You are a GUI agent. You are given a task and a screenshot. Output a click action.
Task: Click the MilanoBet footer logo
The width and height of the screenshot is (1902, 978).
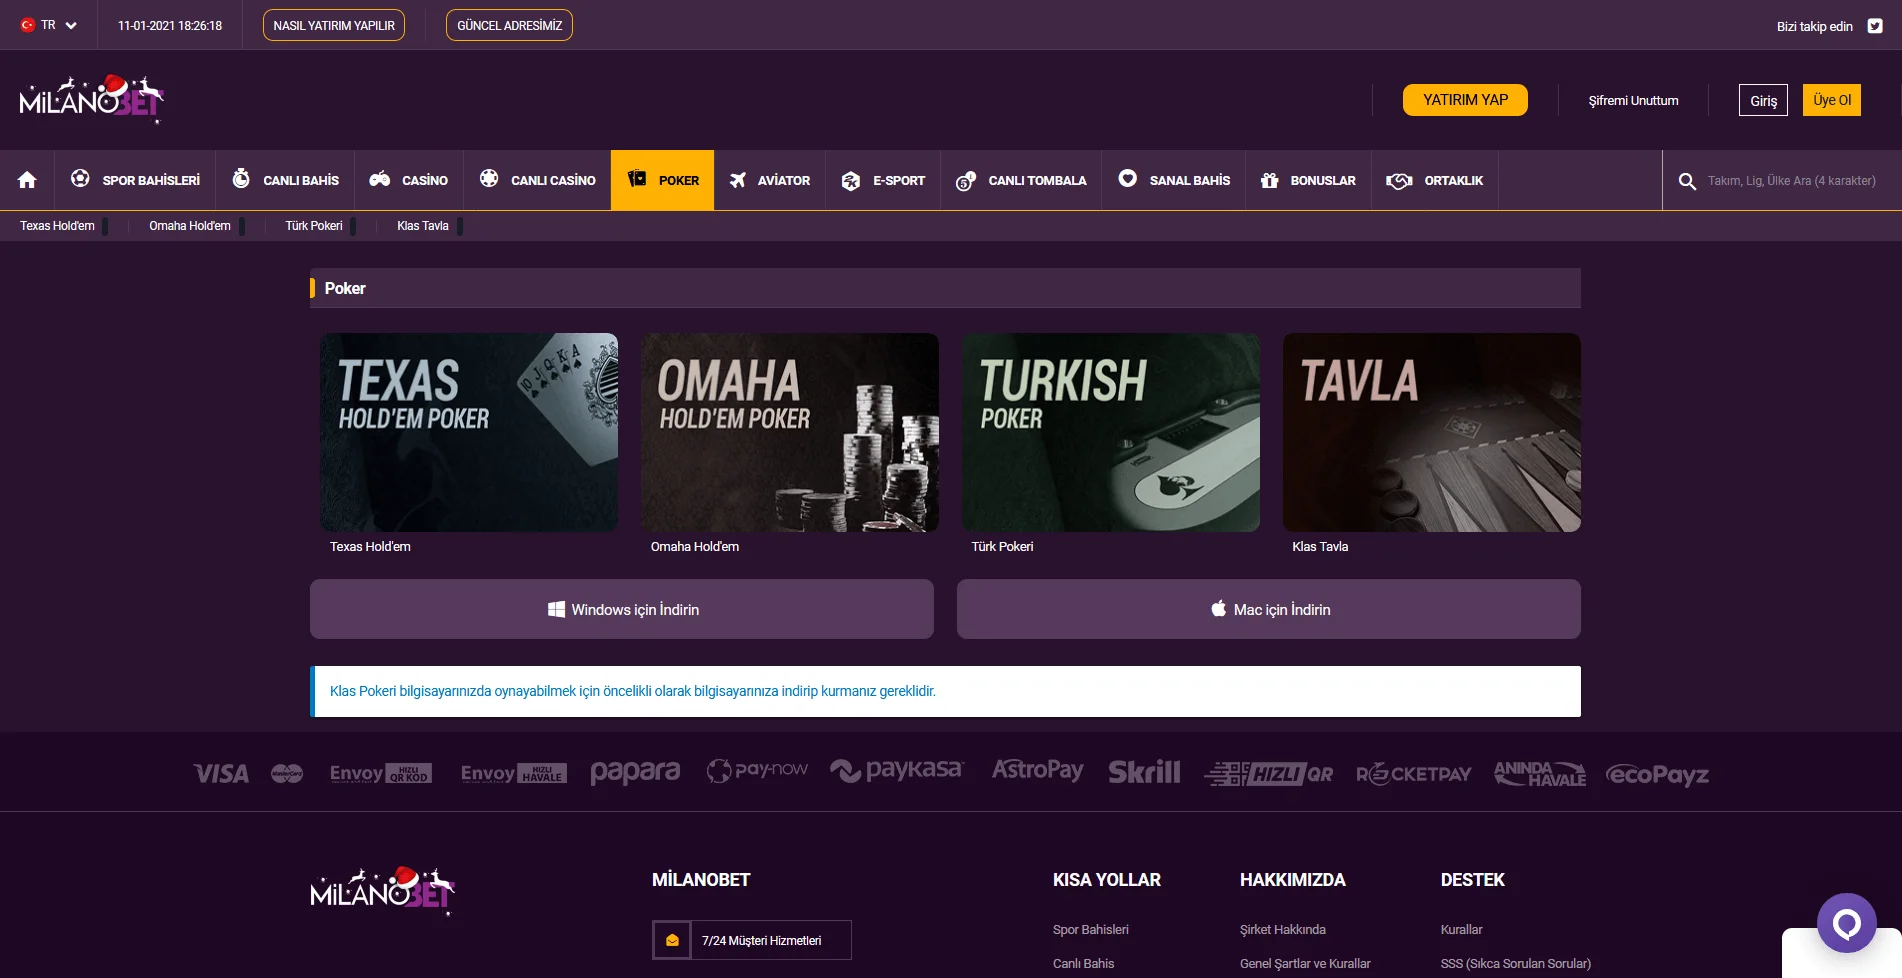383,890
